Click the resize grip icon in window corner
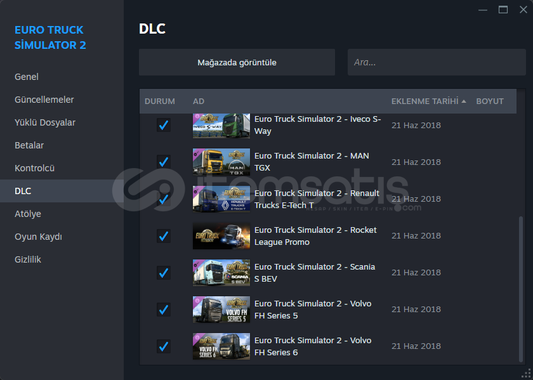This screenshot has width=533, height=380. coord(526,373)
